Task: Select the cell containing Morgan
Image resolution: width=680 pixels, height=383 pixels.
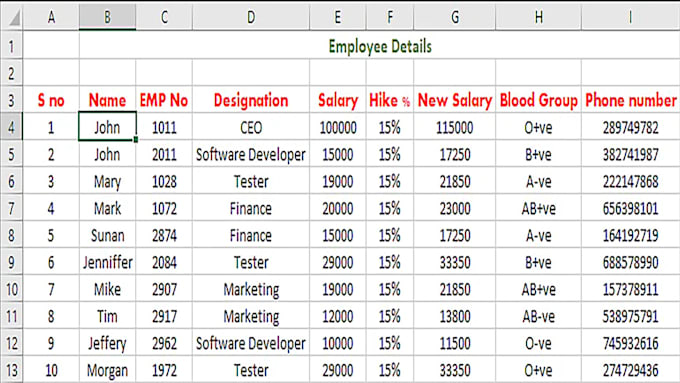Action: [x=107, y=370]
